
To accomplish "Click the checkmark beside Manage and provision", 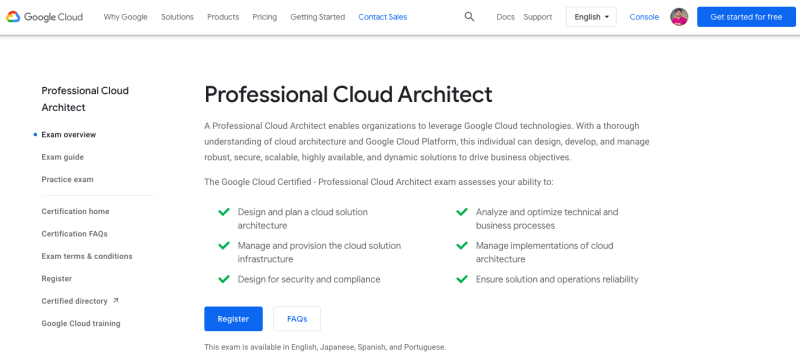I will coord(223,245).
